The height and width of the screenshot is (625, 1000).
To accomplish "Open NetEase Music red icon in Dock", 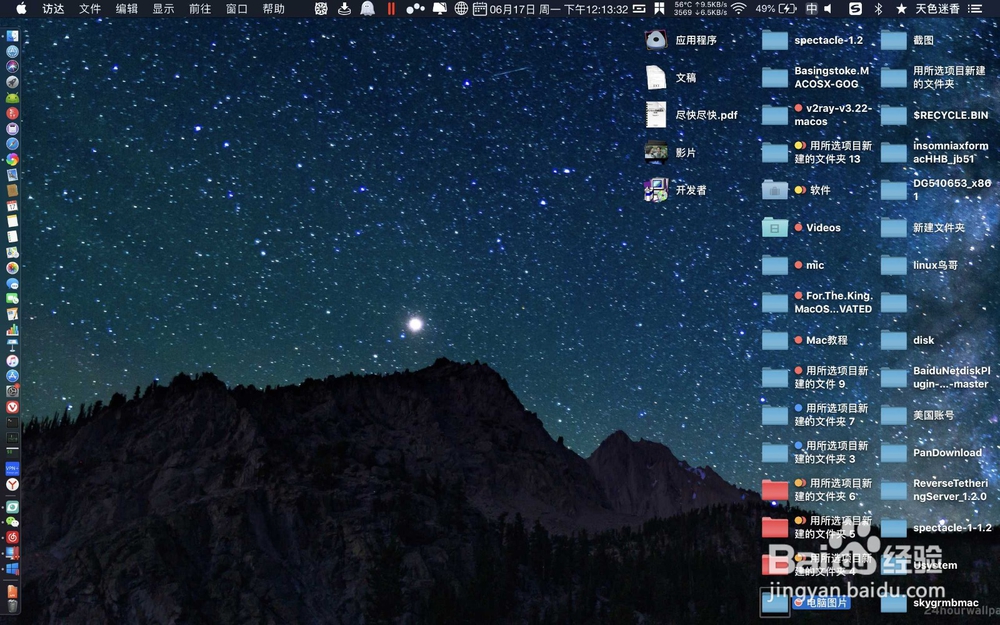I will [x=12, y=538].
